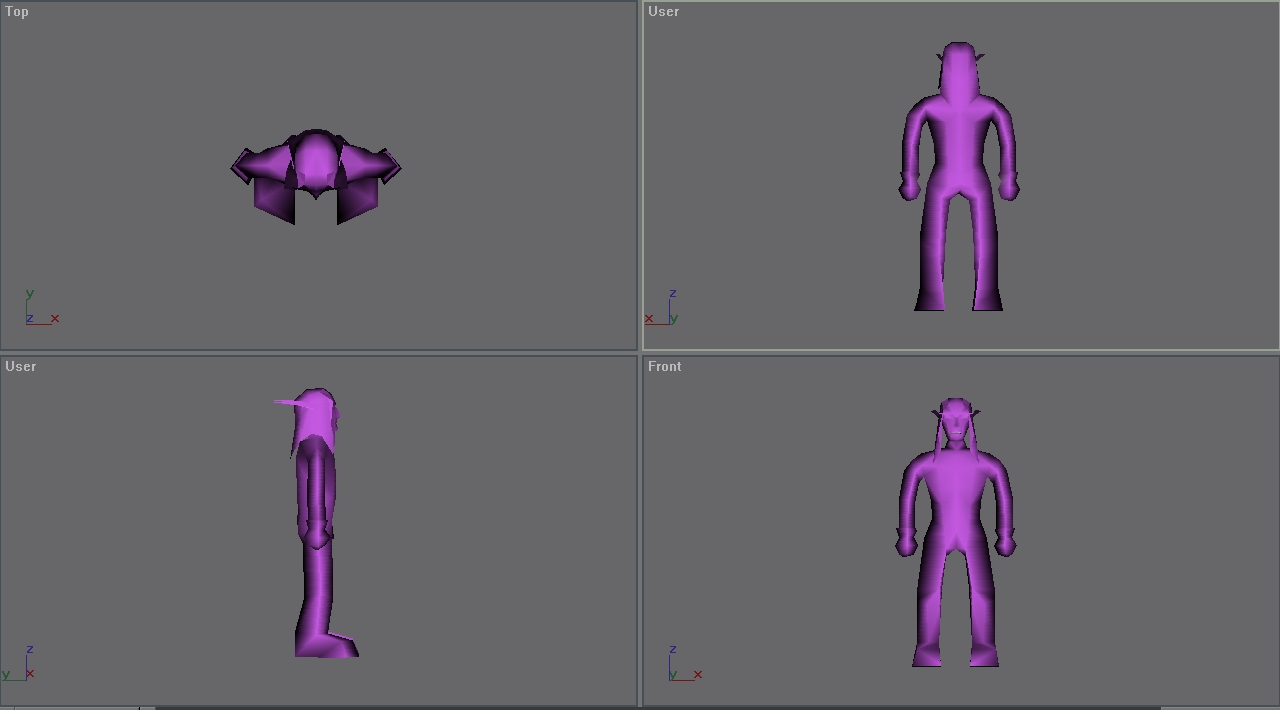Click the vertical divider between Top and User viewports
Viewport: 1280px width, 710px height.
pos(640,175)
